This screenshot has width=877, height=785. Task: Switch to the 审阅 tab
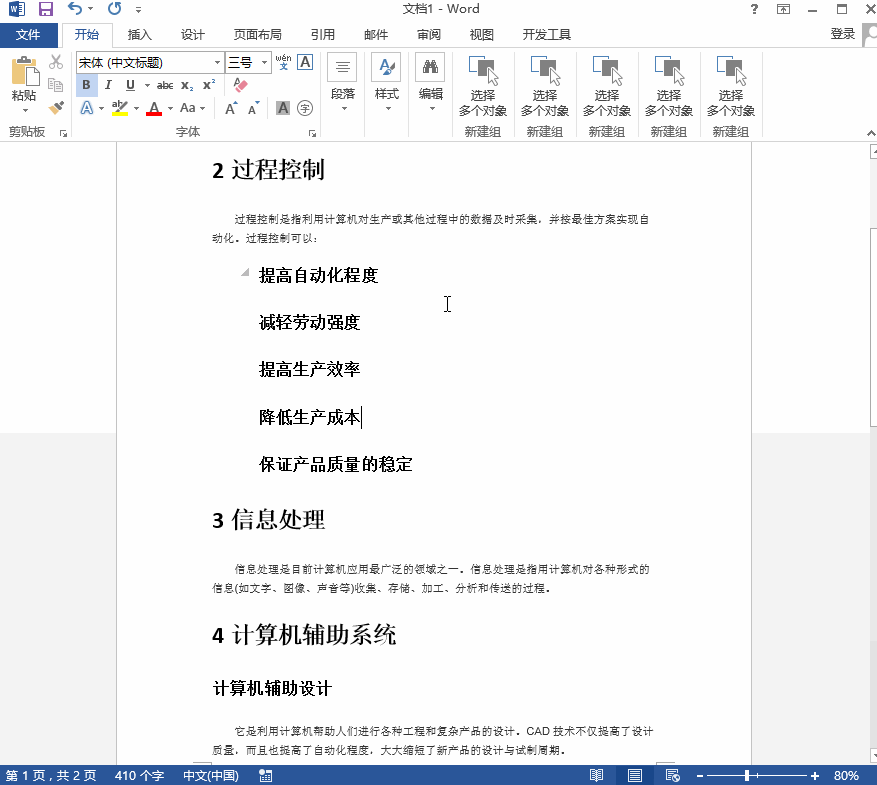429,35
